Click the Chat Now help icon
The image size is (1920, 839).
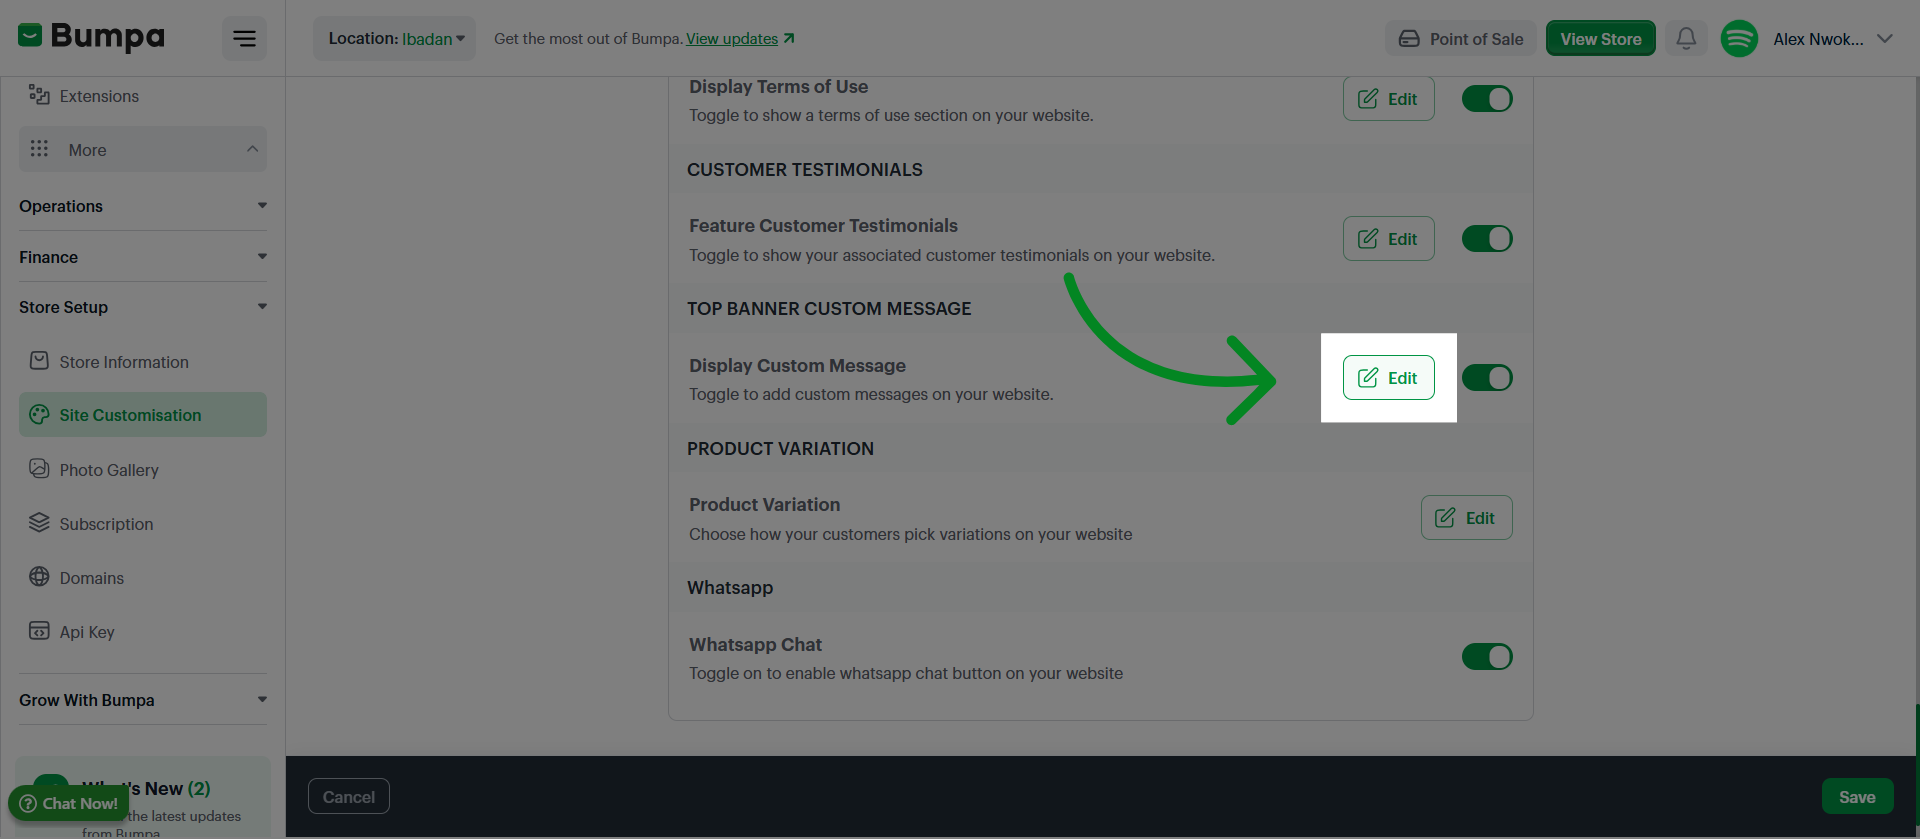click(28, 803)
